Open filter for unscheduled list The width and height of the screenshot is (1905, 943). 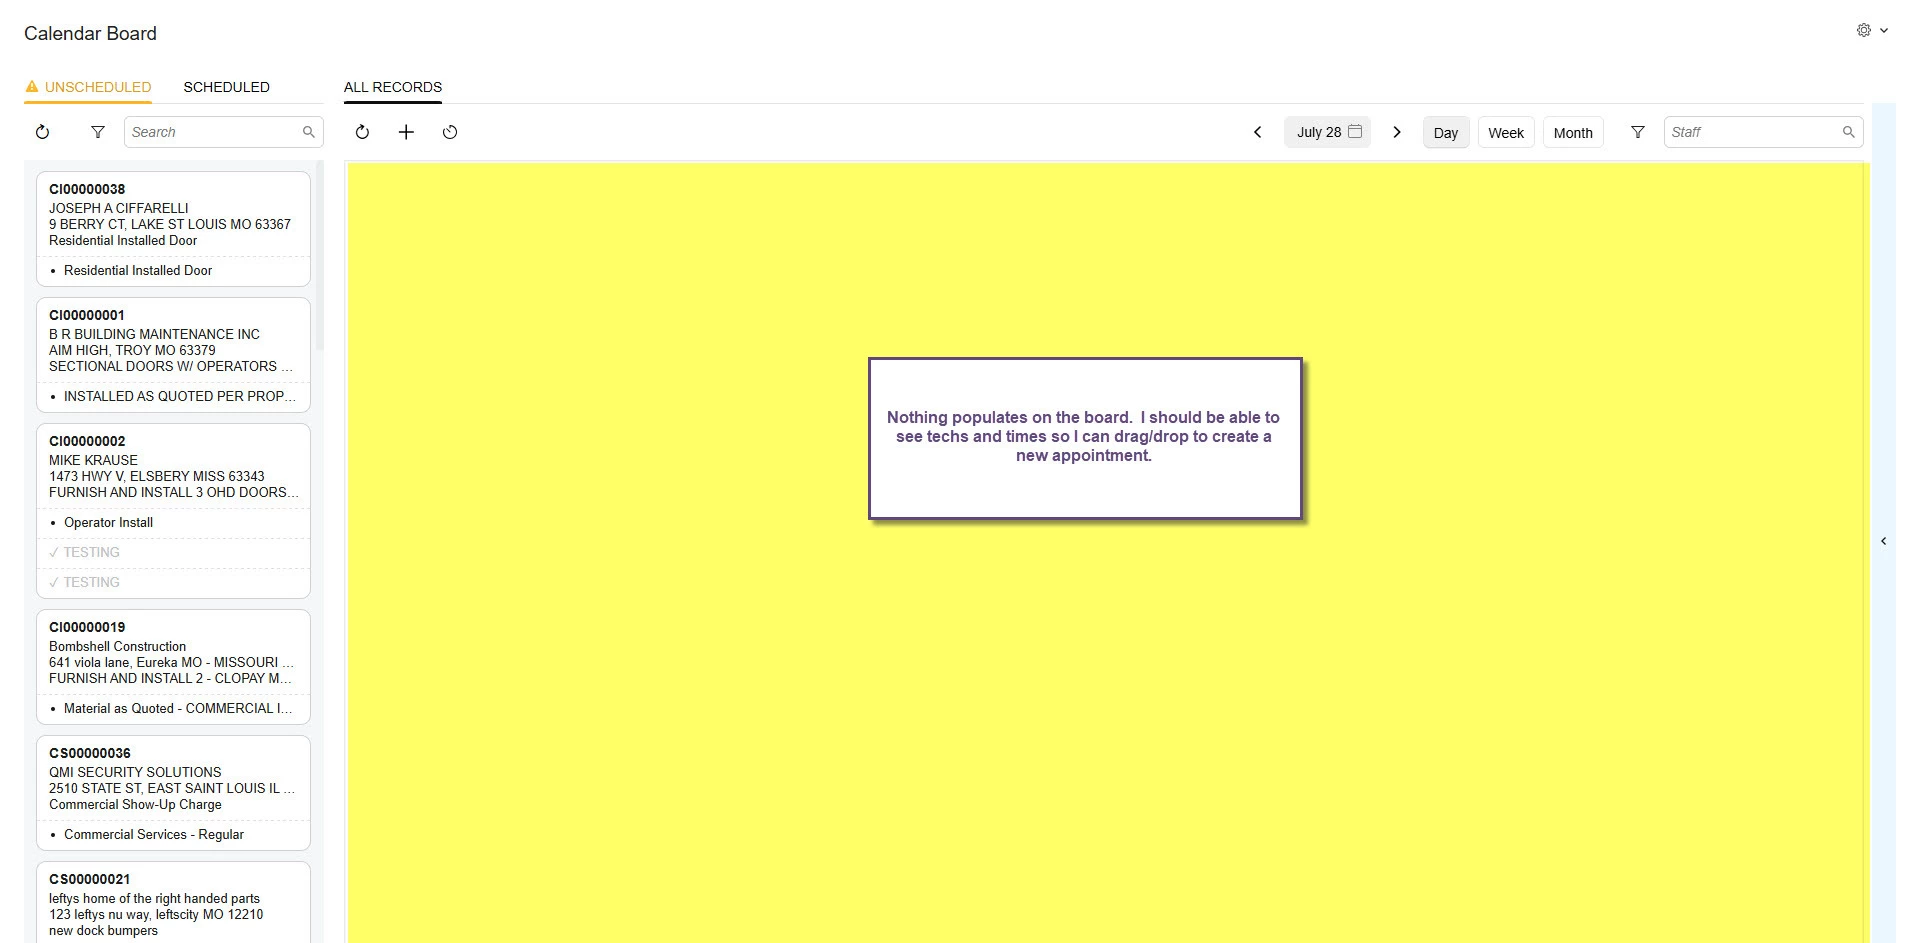click(x=97, y=132)
